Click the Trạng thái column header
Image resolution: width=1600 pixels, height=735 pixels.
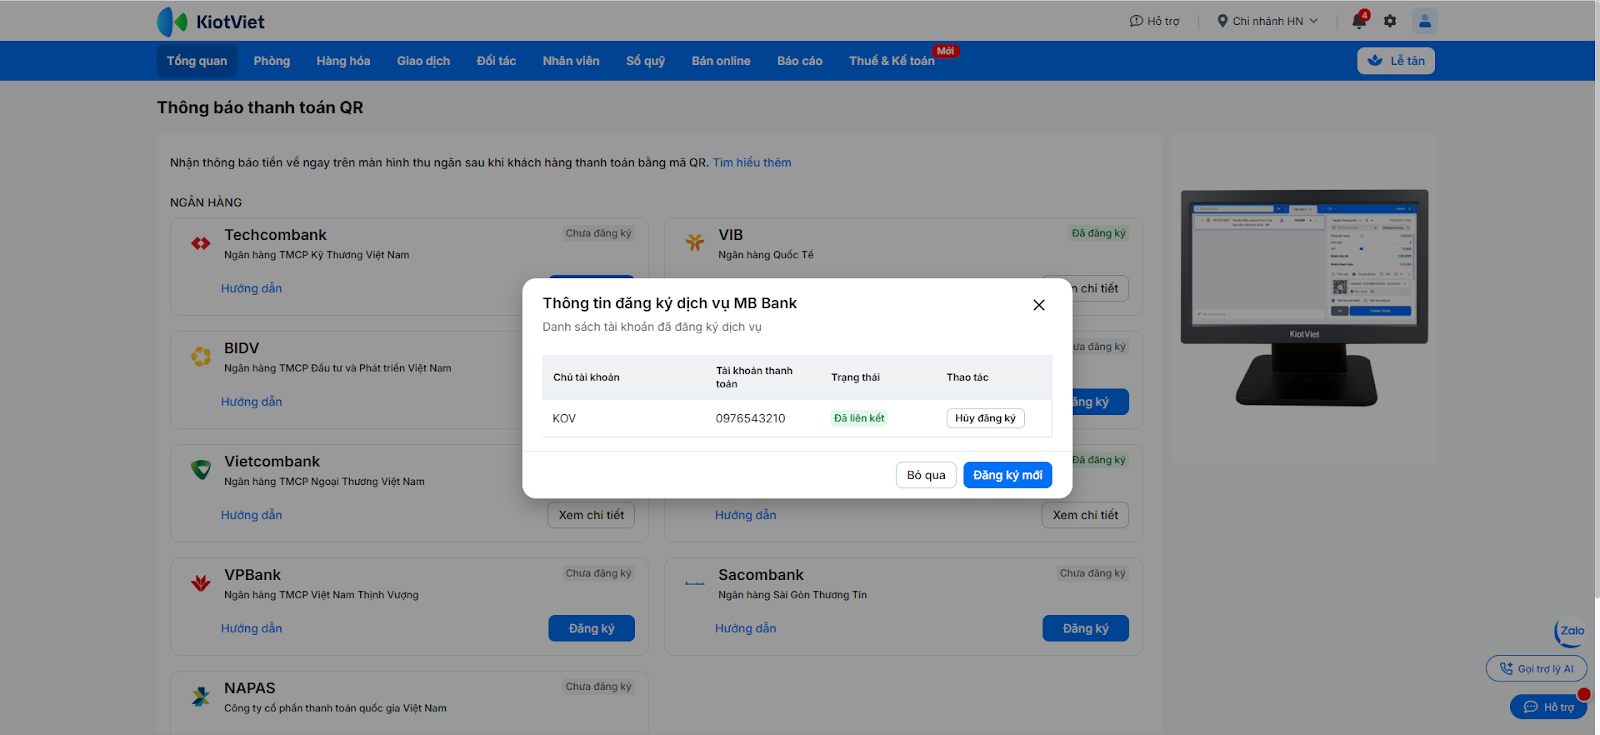point(855,377)
